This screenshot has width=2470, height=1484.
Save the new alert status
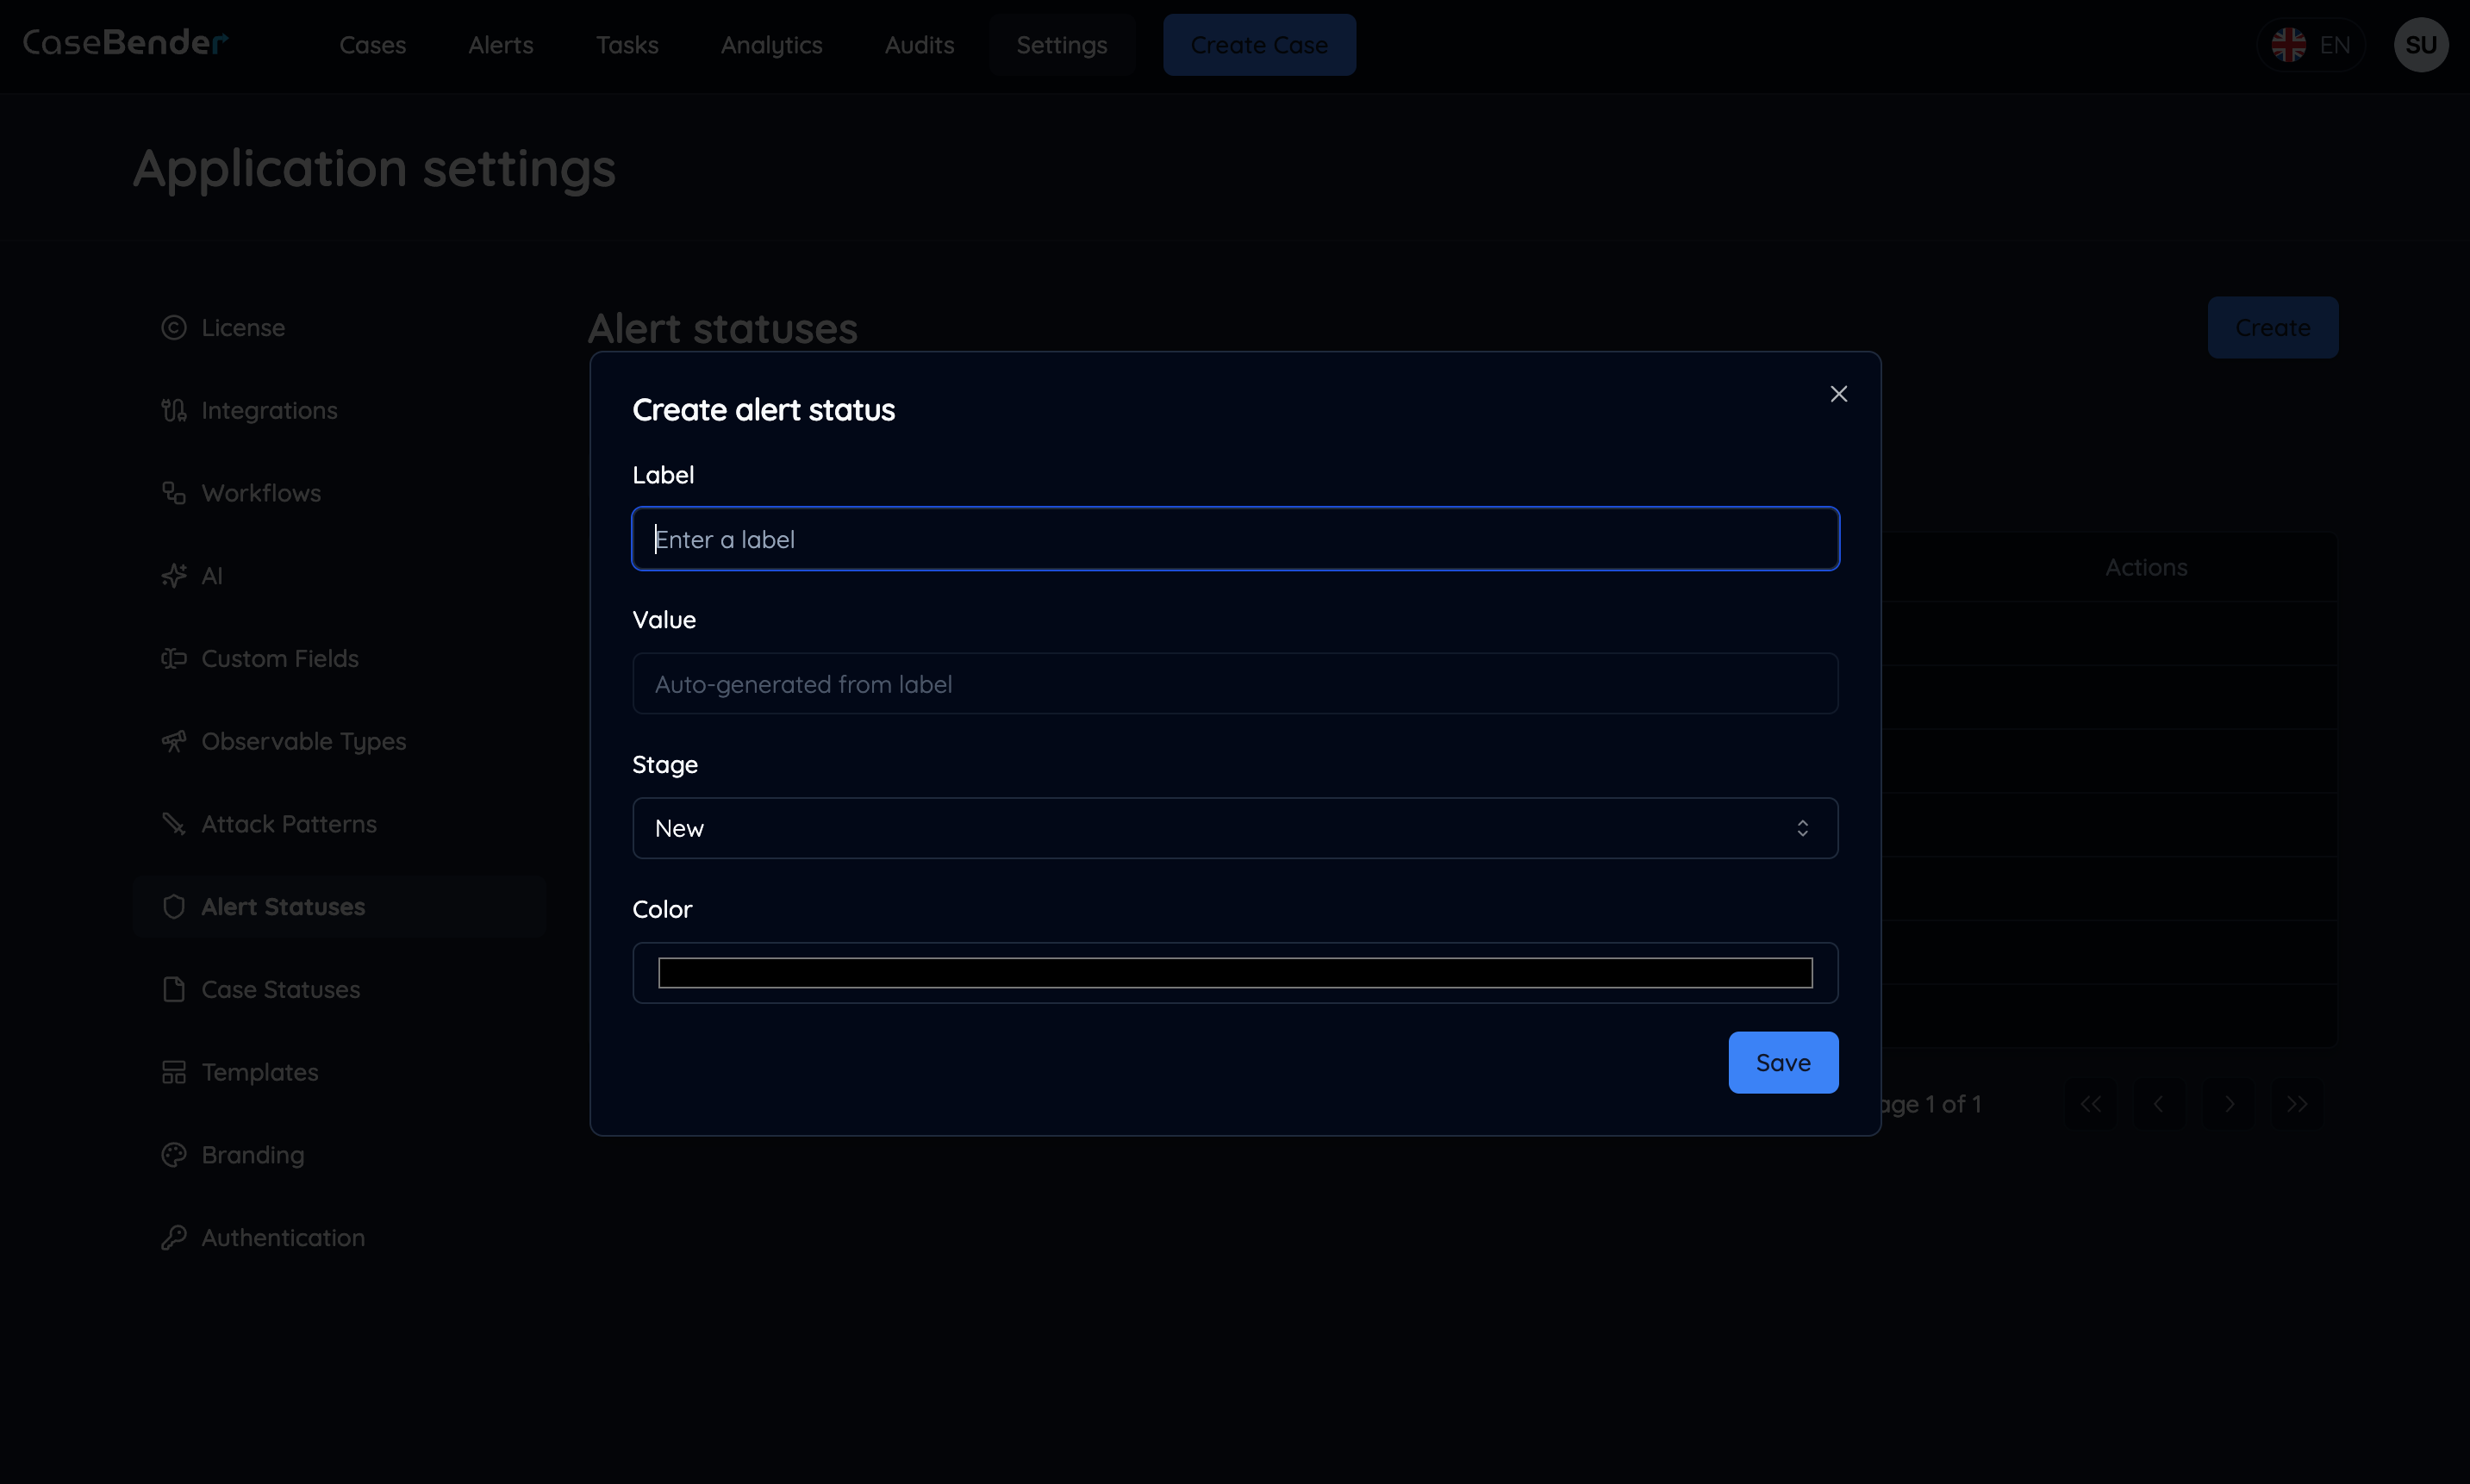[1784, 1062]
